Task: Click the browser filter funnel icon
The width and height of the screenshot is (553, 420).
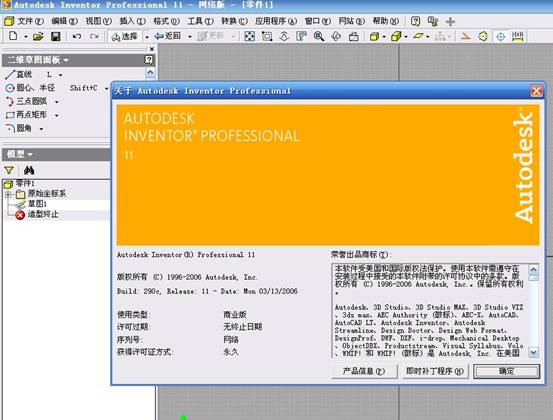Action: coord(9,170)
